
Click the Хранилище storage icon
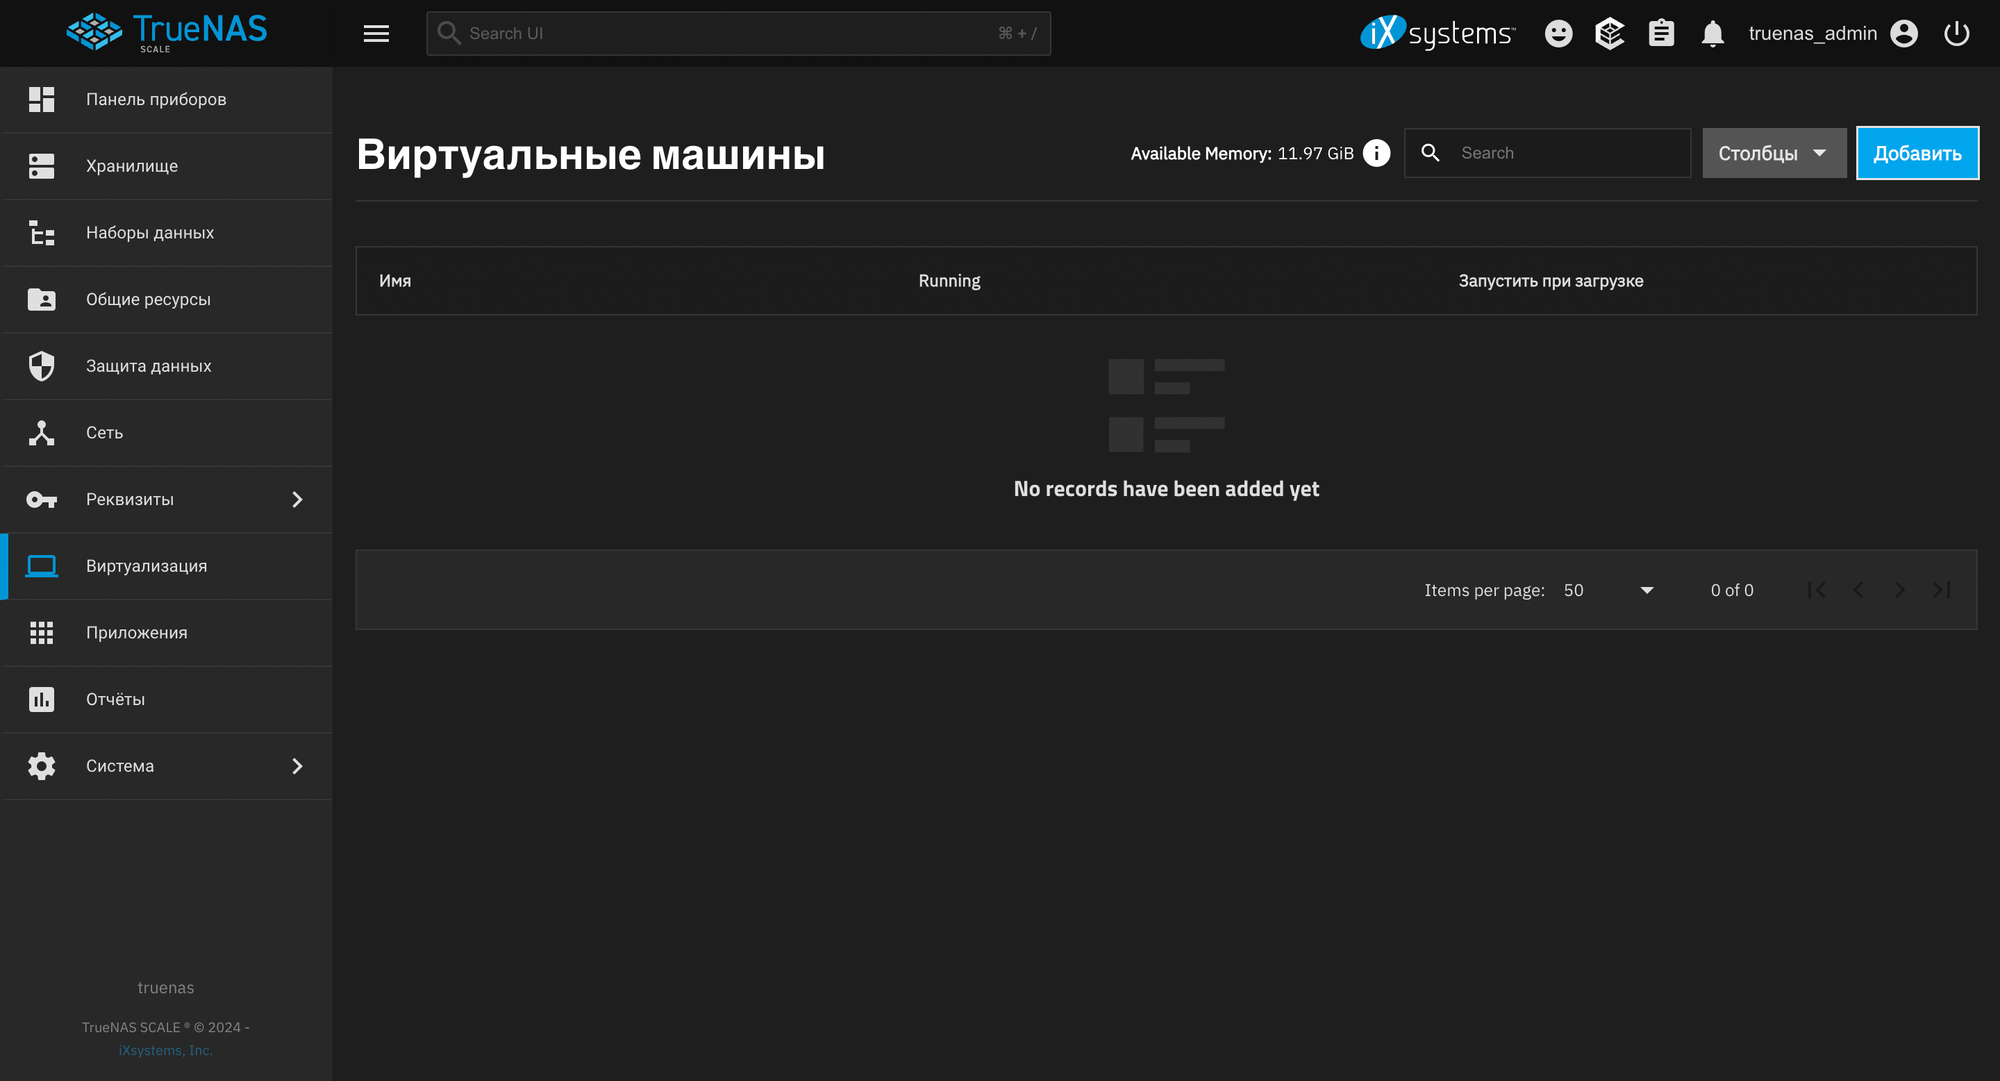pos(42,166)
